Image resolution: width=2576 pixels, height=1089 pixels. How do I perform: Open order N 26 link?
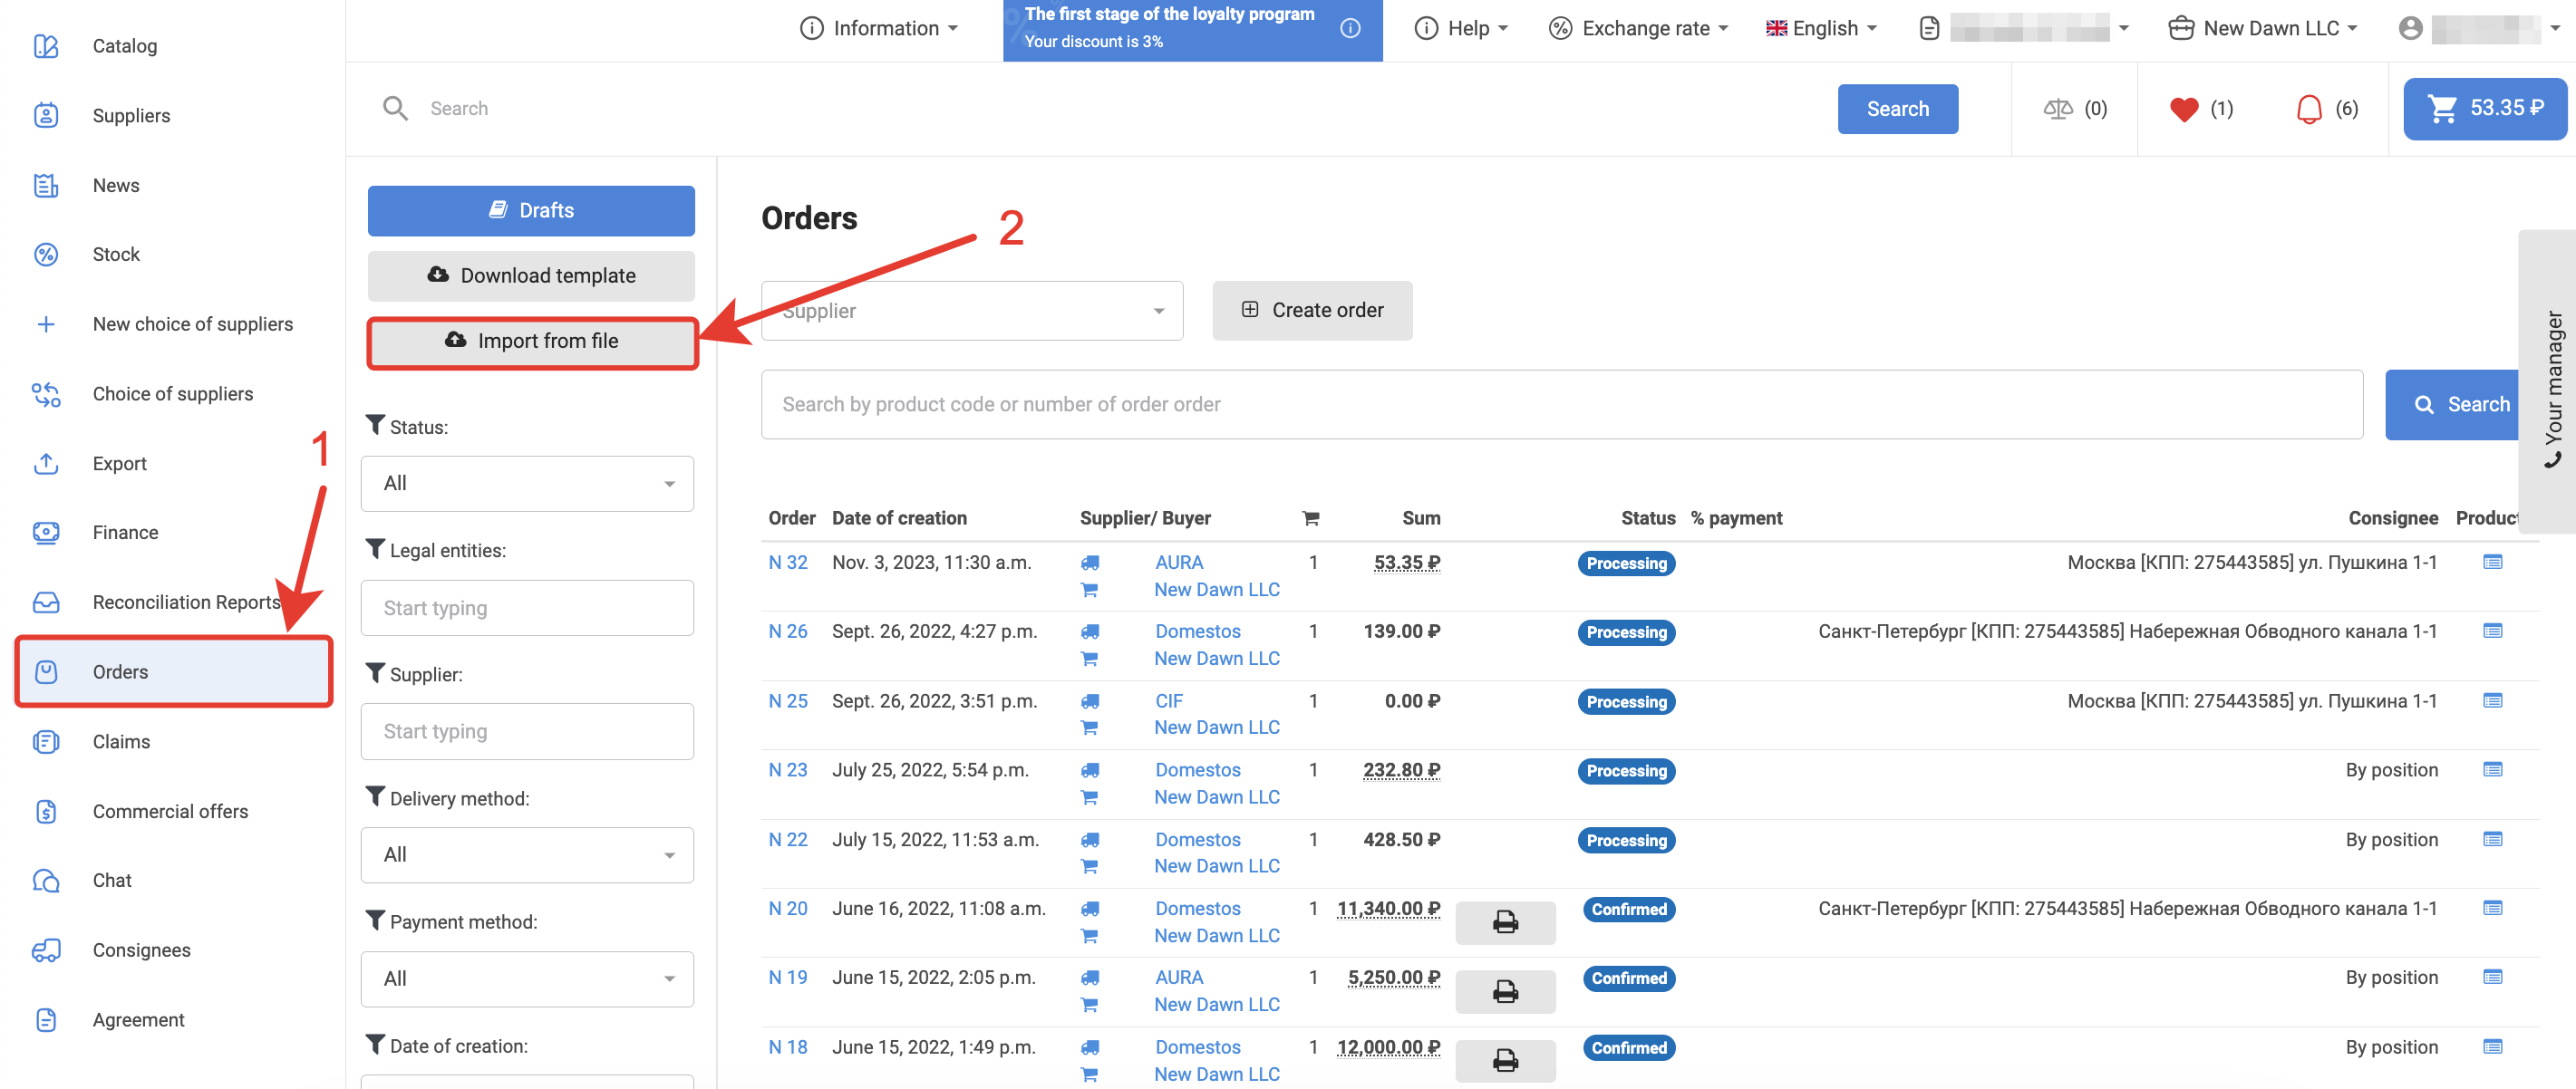tap(787, 631)
